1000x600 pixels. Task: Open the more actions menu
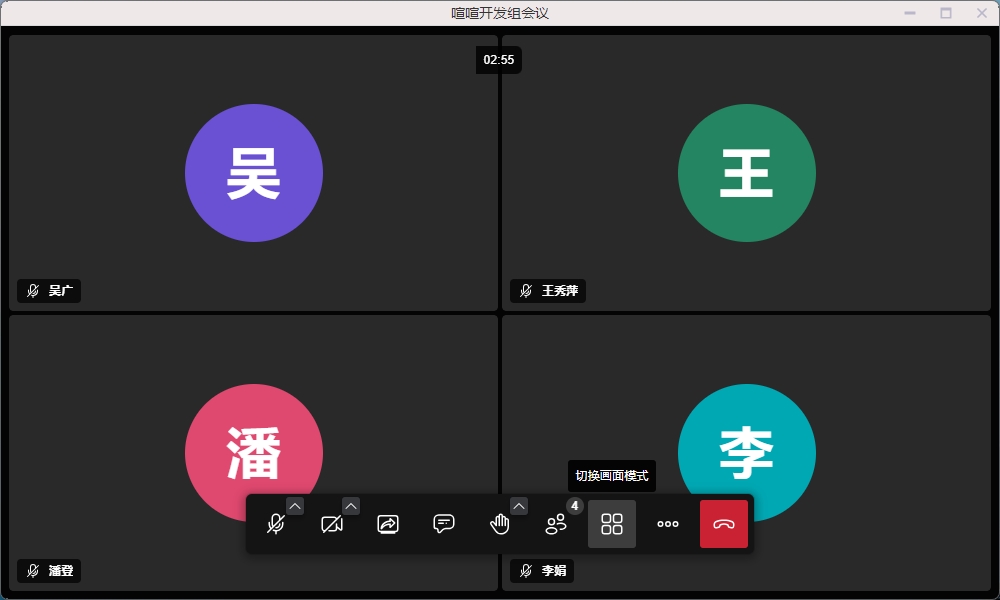(668, 524)
